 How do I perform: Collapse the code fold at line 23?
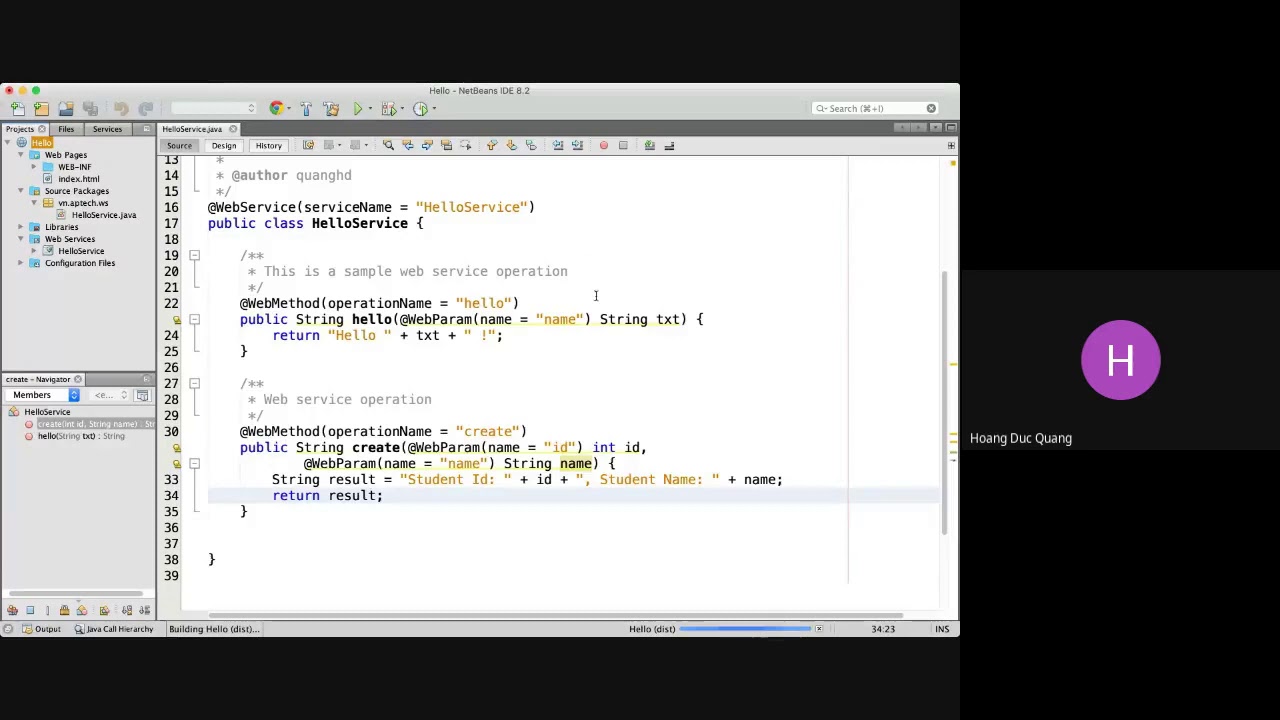coord(194,319)
